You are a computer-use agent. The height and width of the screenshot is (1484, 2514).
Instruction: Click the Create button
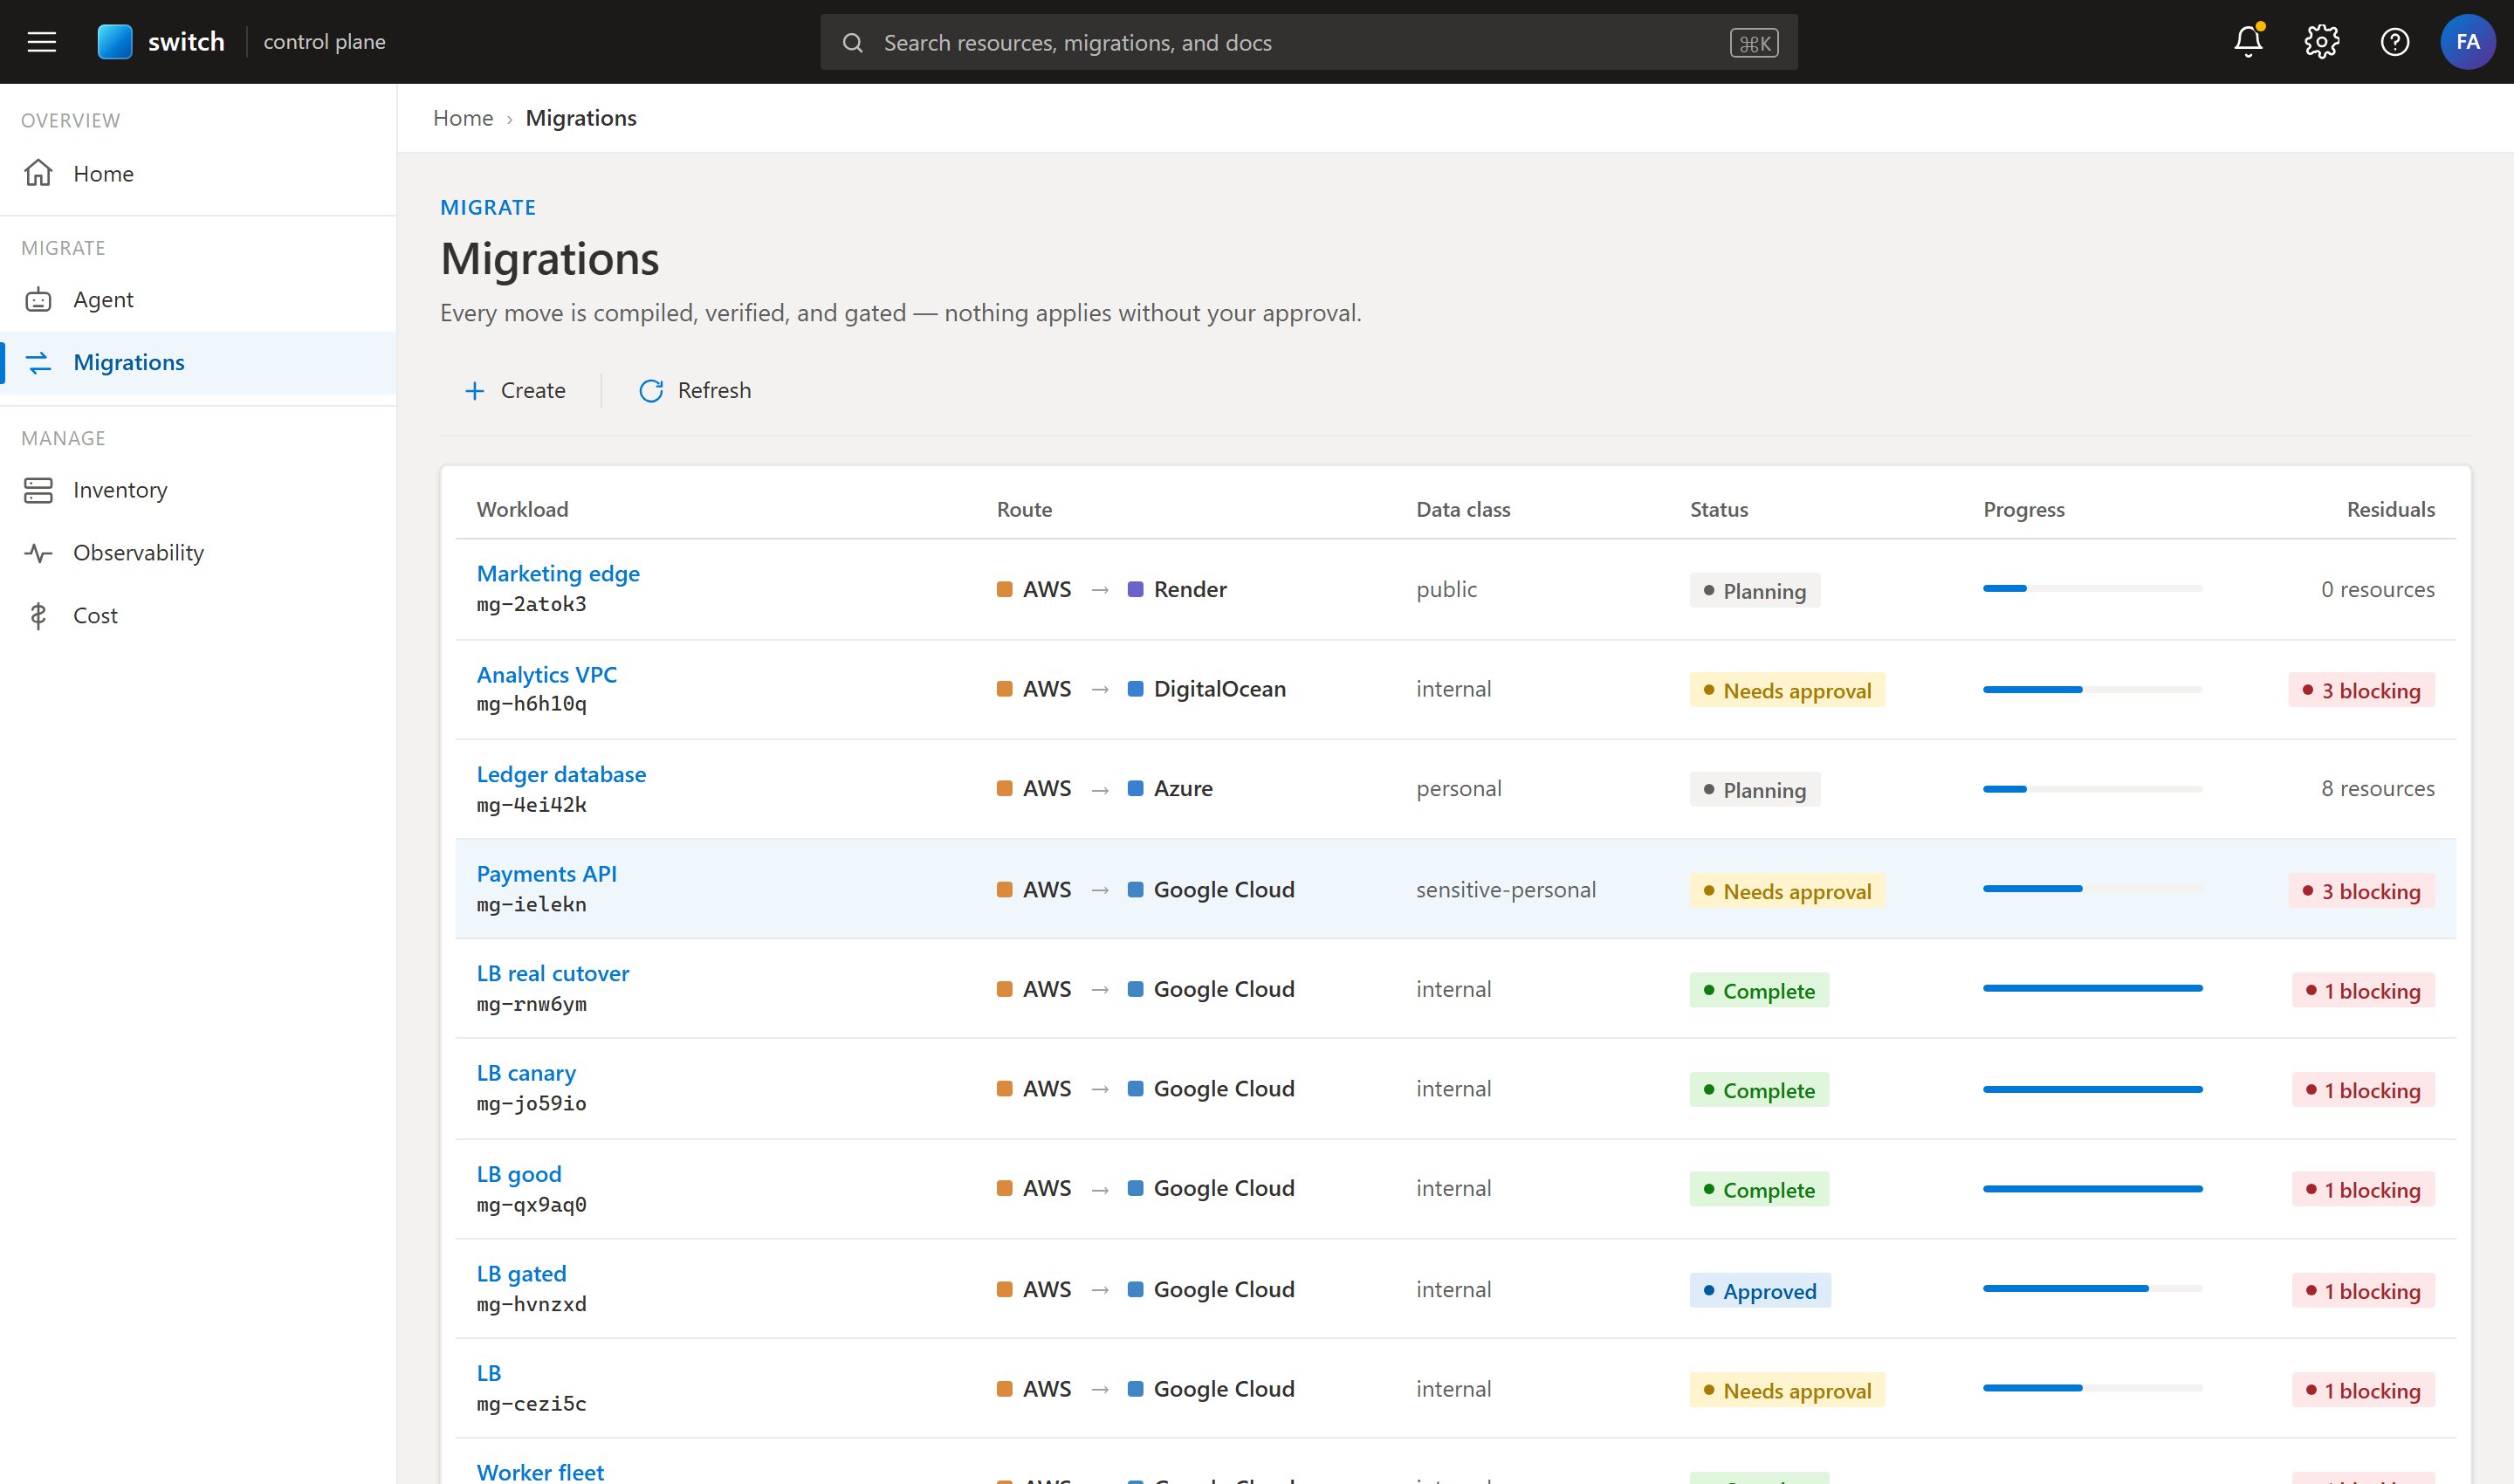514,391
